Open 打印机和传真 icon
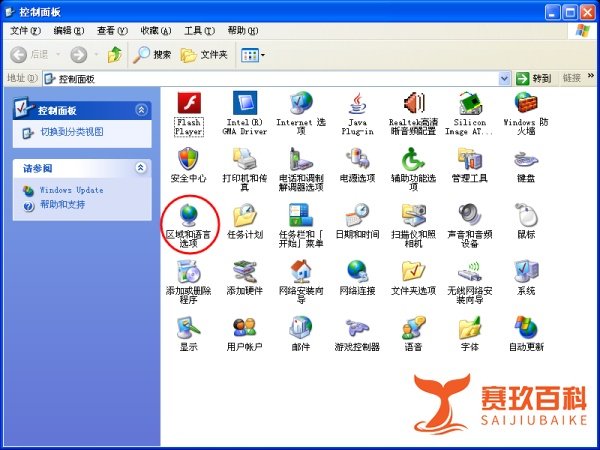This screenshot has width=600, height=450. (245, 169)
